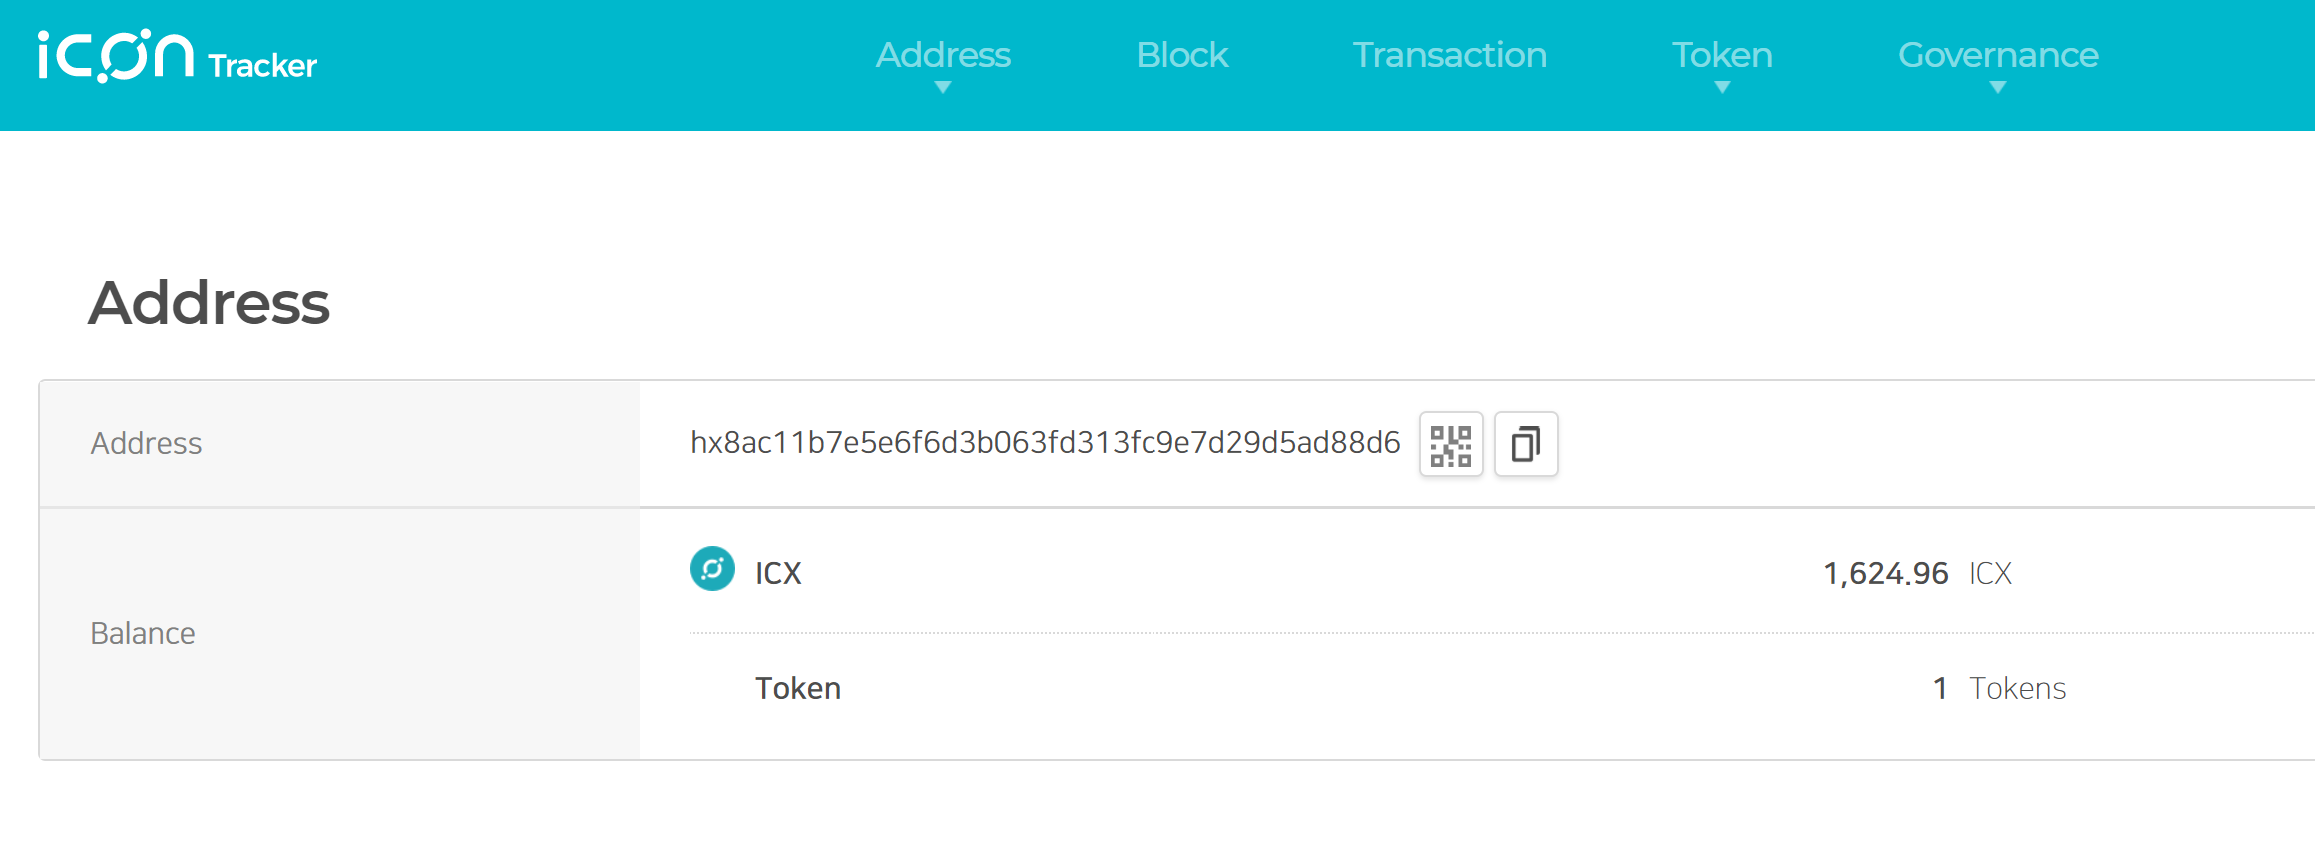Click the Balance row label
Screen dimensions: 2315x850
tap(143, 633)
